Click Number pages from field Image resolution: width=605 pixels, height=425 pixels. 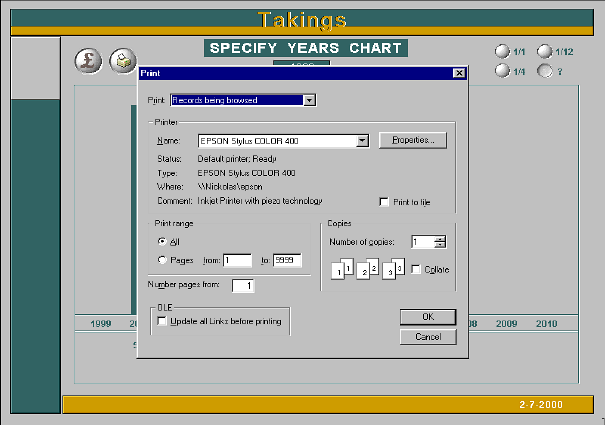[243, 286]
